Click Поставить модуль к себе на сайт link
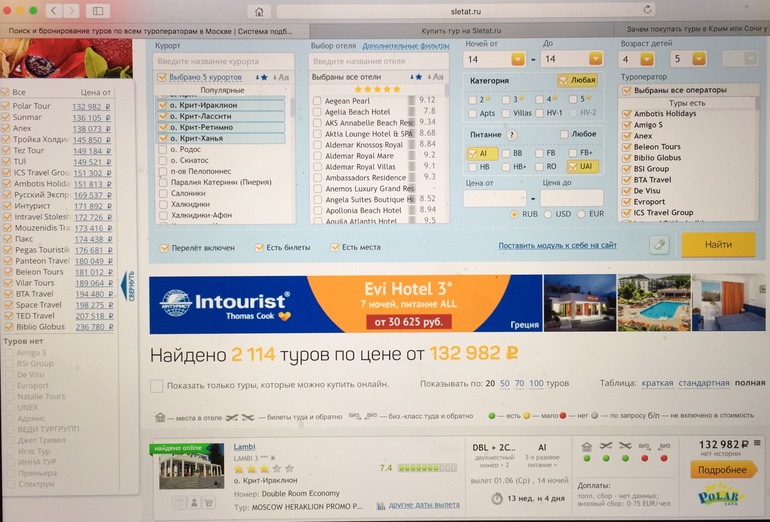This screenshot has width=770, height=522. point(557,246)
